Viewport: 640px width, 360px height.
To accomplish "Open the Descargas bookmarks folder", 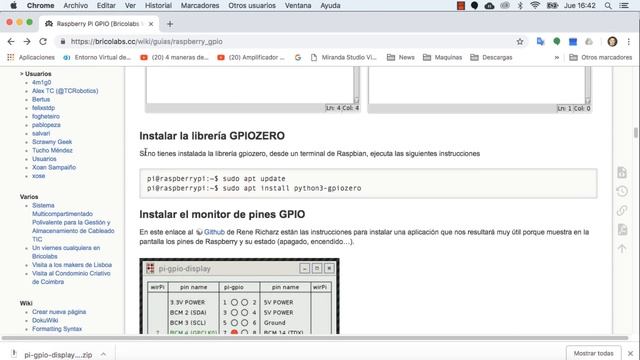I will (491, 58).
